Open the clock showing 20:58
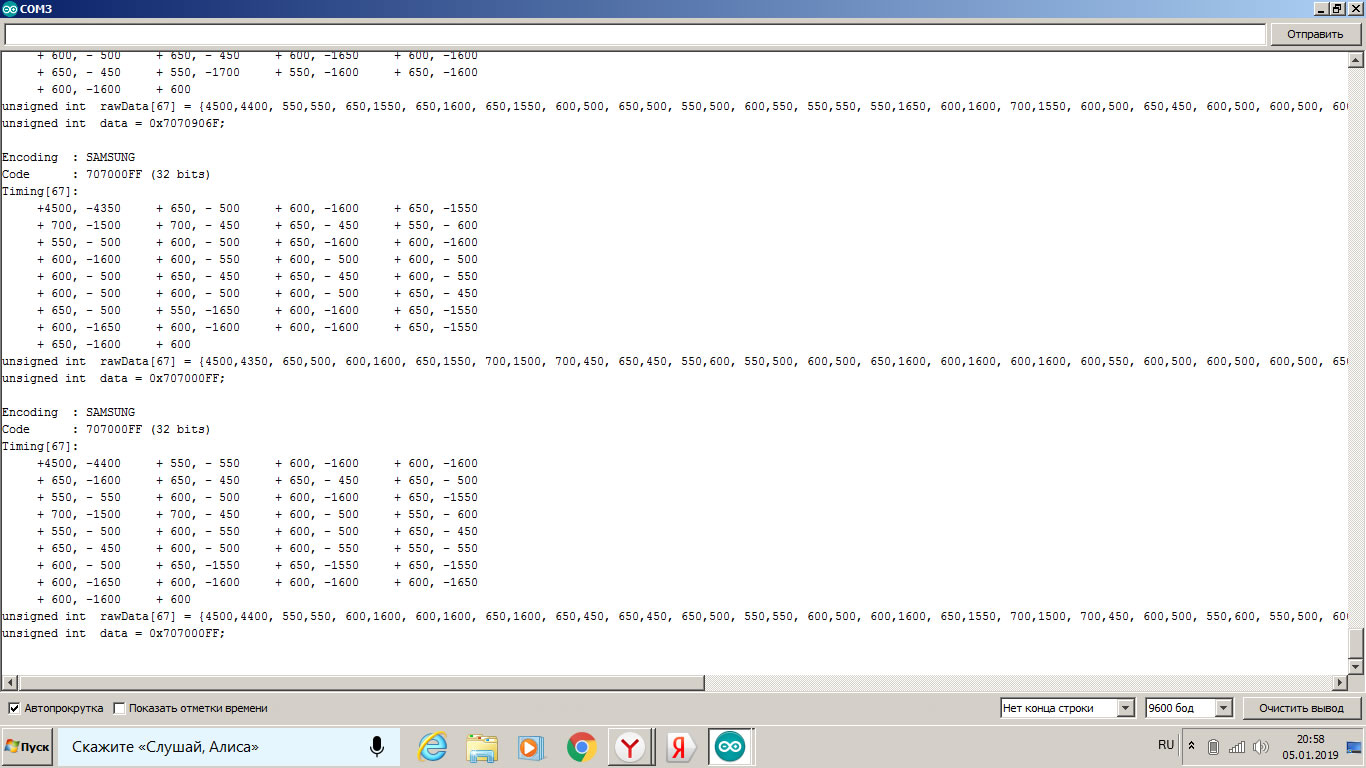The width and height of the screenshot is (1366, 768). coord(1311,747)
